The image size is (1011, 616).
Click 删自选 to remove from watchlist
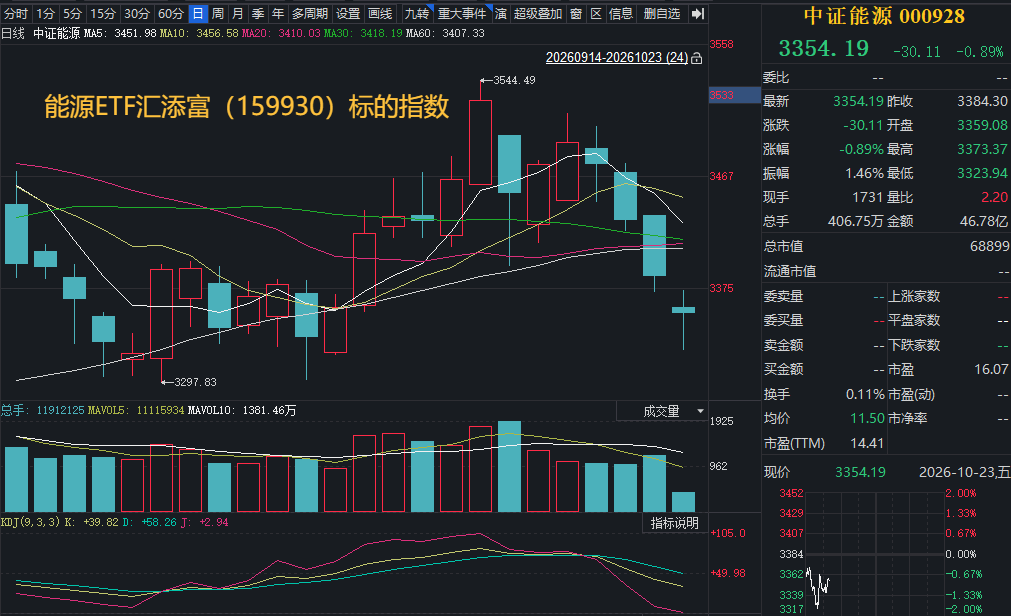662,14
